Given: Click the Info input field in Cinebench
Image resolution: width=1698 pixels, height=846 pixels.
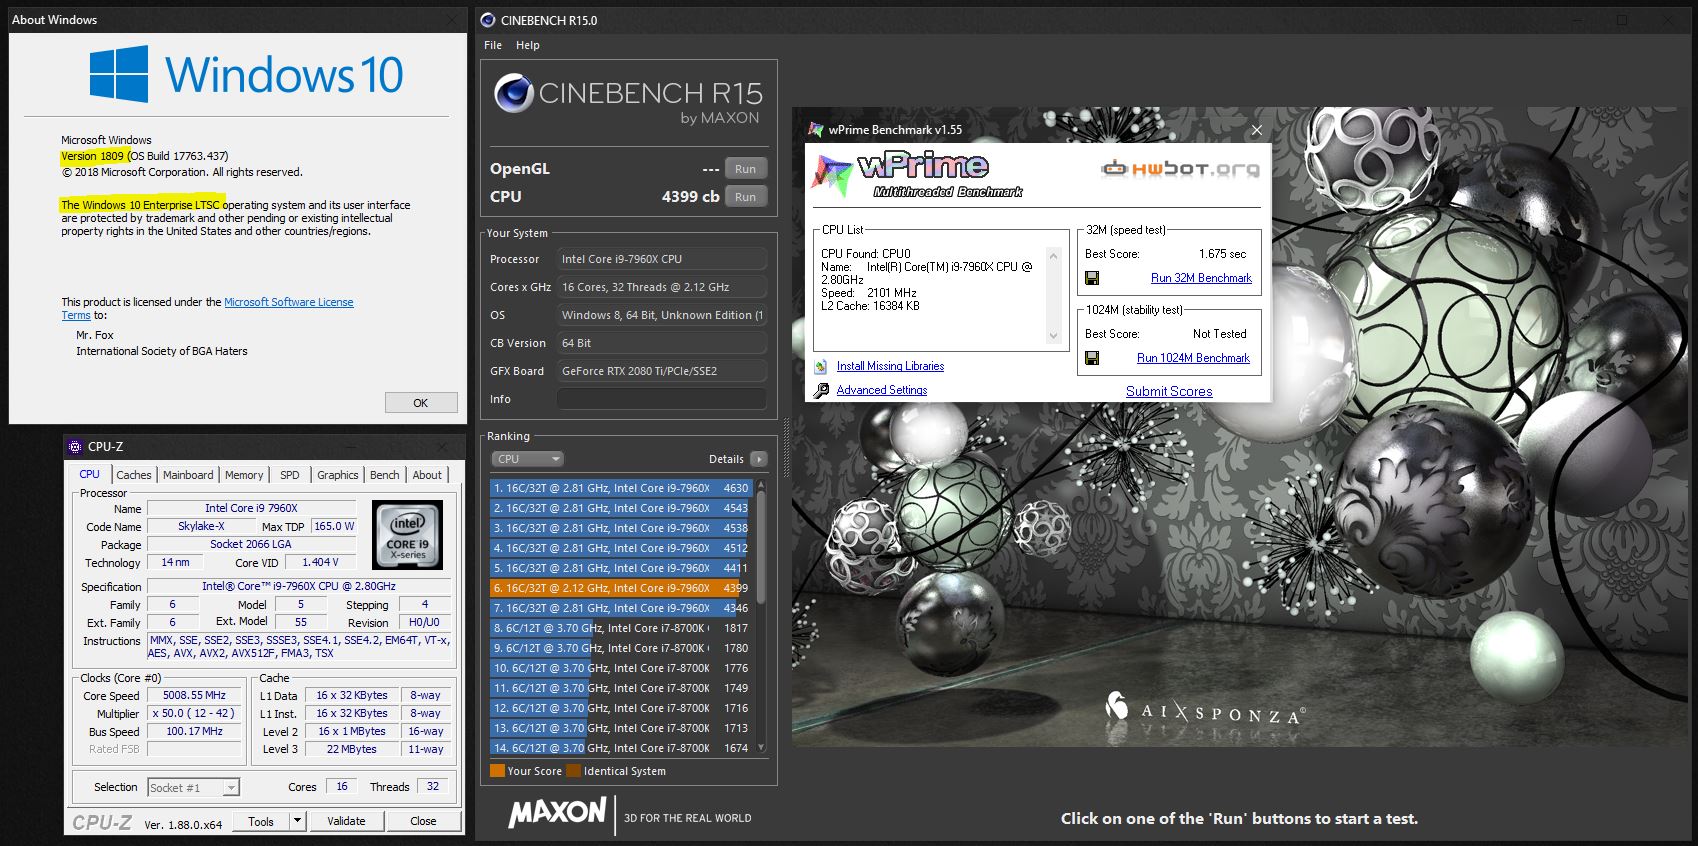Looking at the screenshot, I should tap(662, 399).
